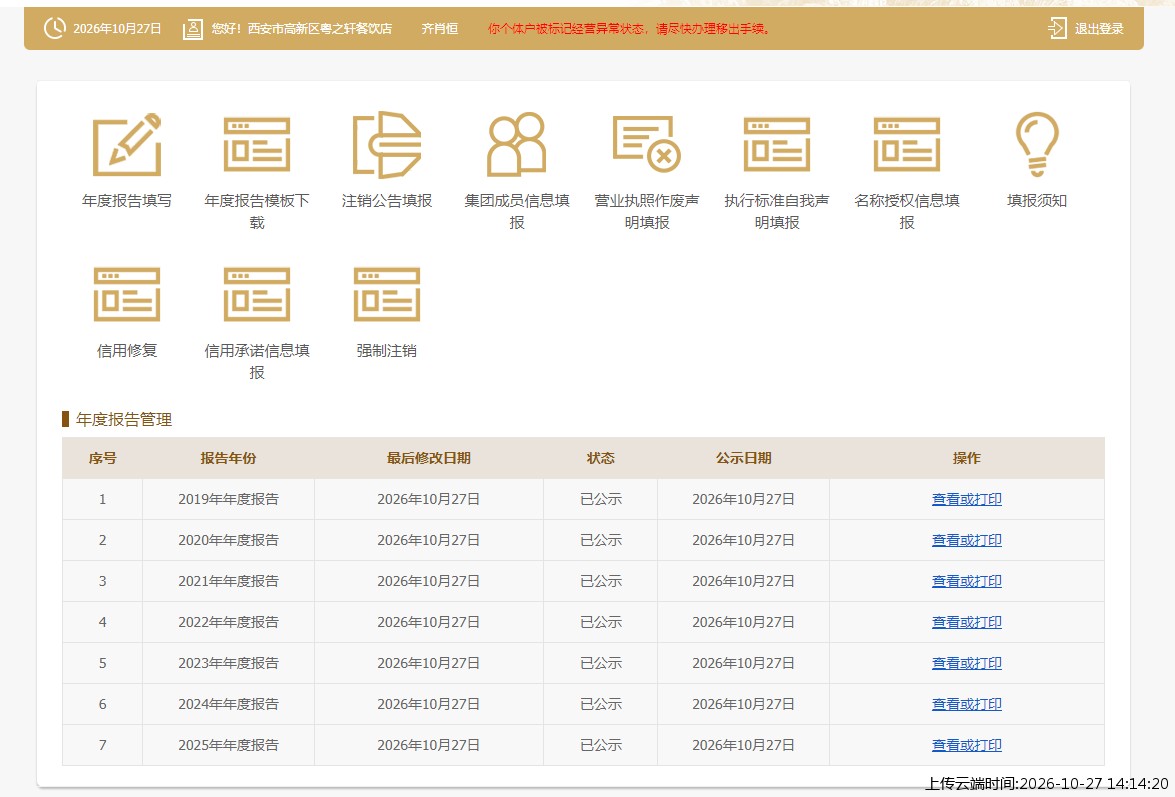Open the 年度报告填写 pencil icon
Viewport: 1175px width, 797px height.
[127, 145]
